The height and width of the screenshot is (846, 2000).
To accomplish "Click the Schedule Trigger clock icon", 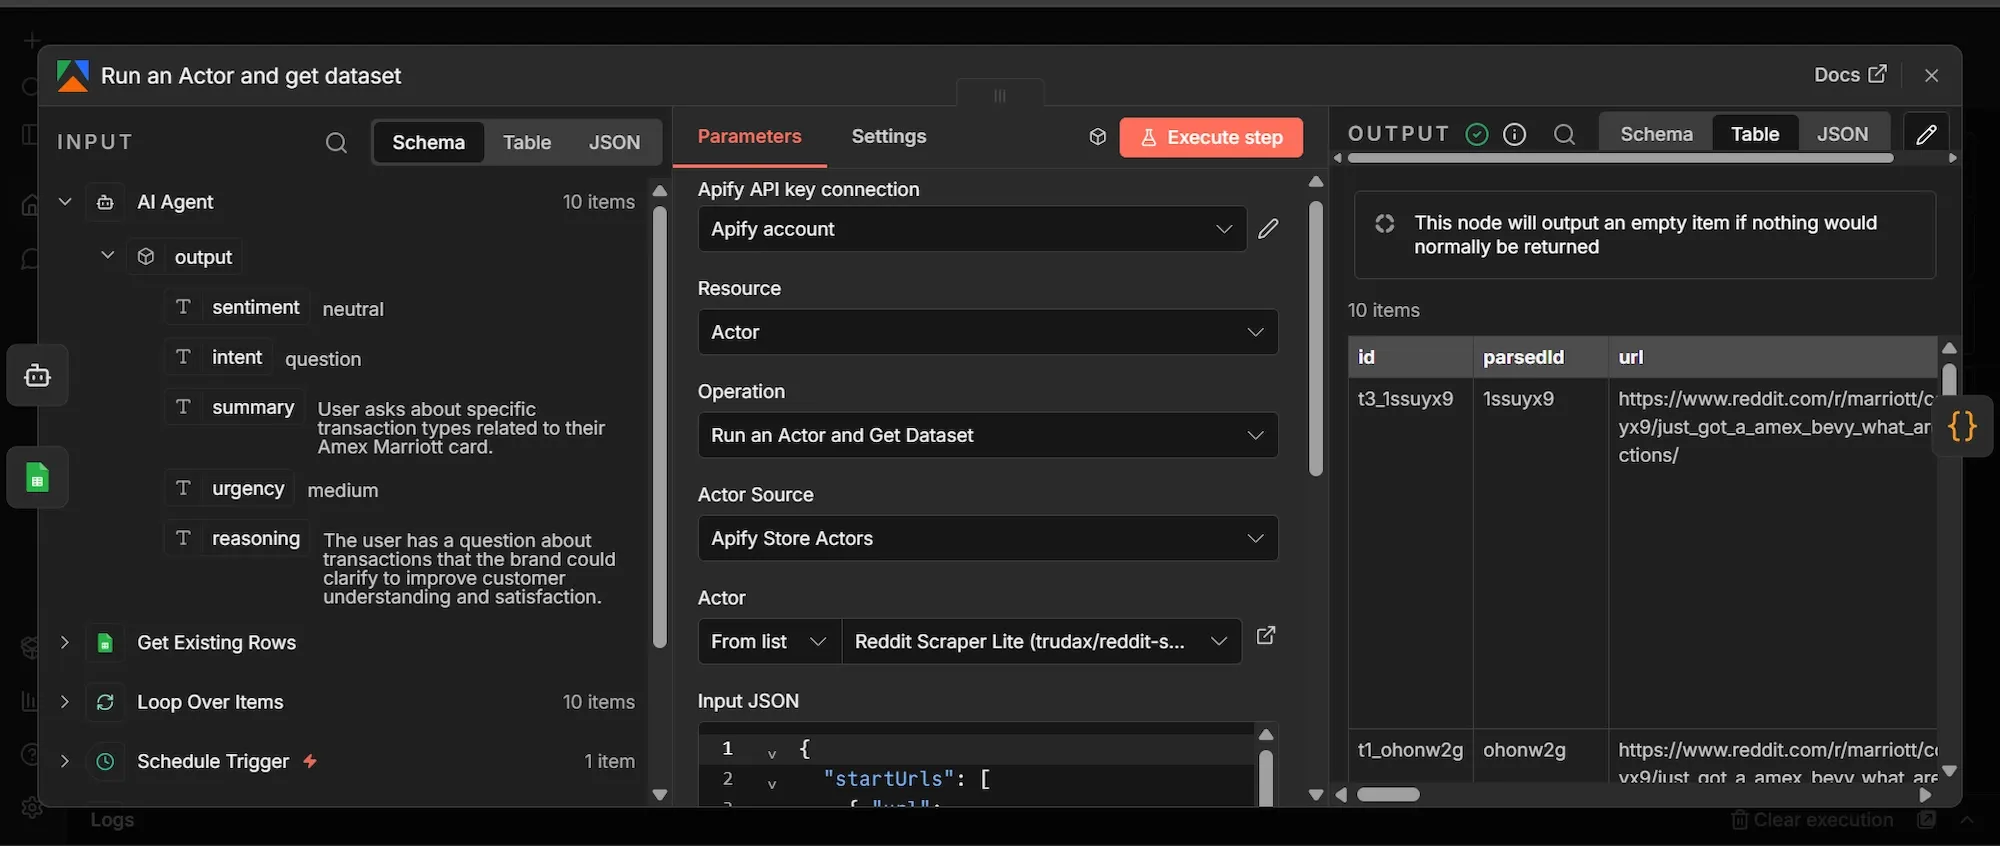I will click(x=105, y=762).
